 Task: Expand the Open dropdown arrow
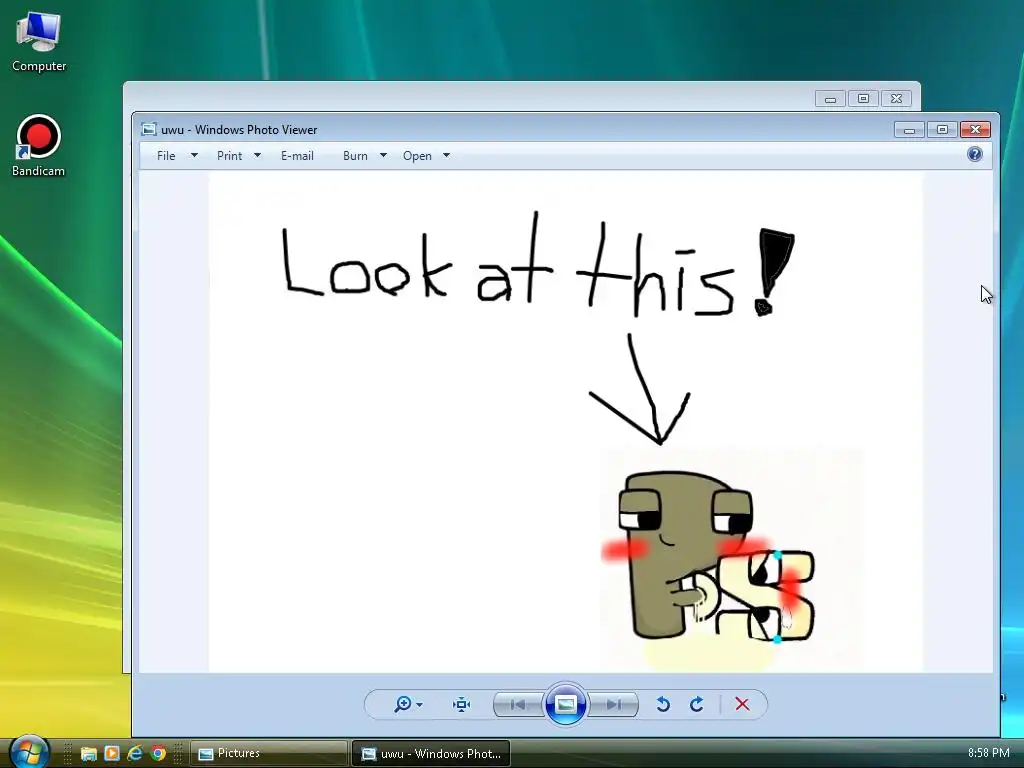(x=447, y=155)
